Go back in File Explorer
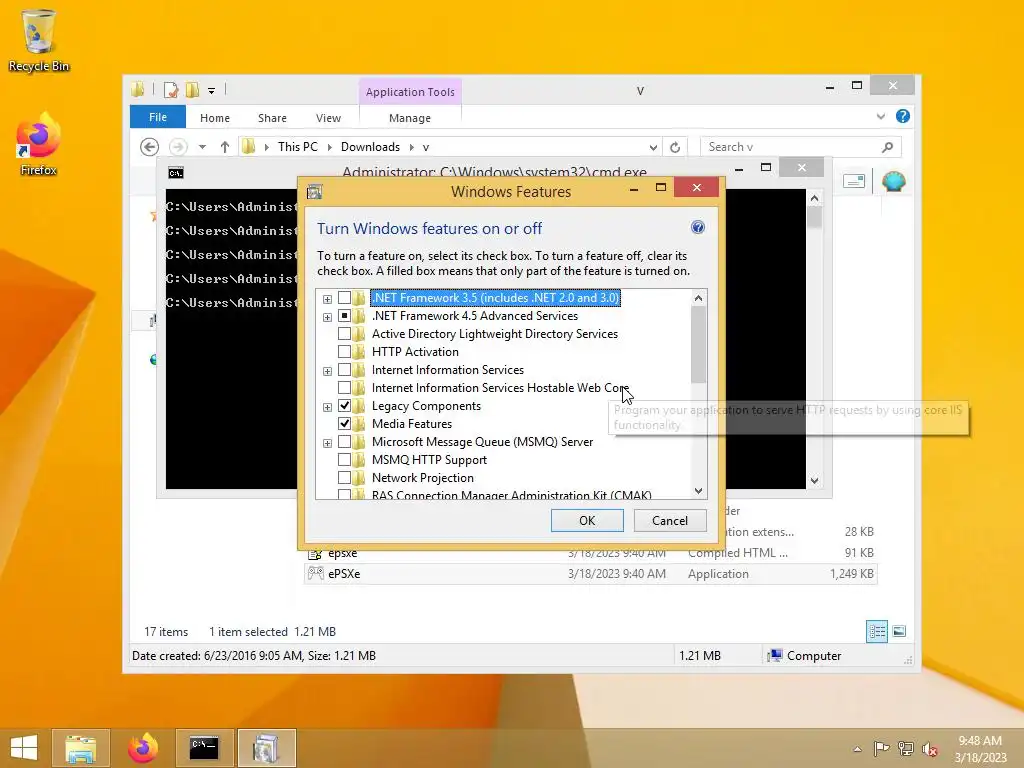Screen dimensions: 1024x768 click(x=150, y=147)
